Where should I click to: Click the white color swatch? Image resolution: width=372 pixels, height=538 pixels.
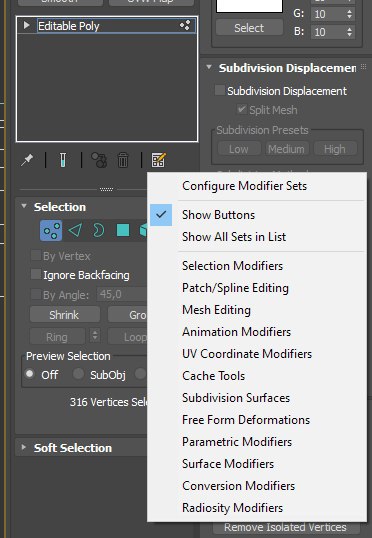pos(249,6)
